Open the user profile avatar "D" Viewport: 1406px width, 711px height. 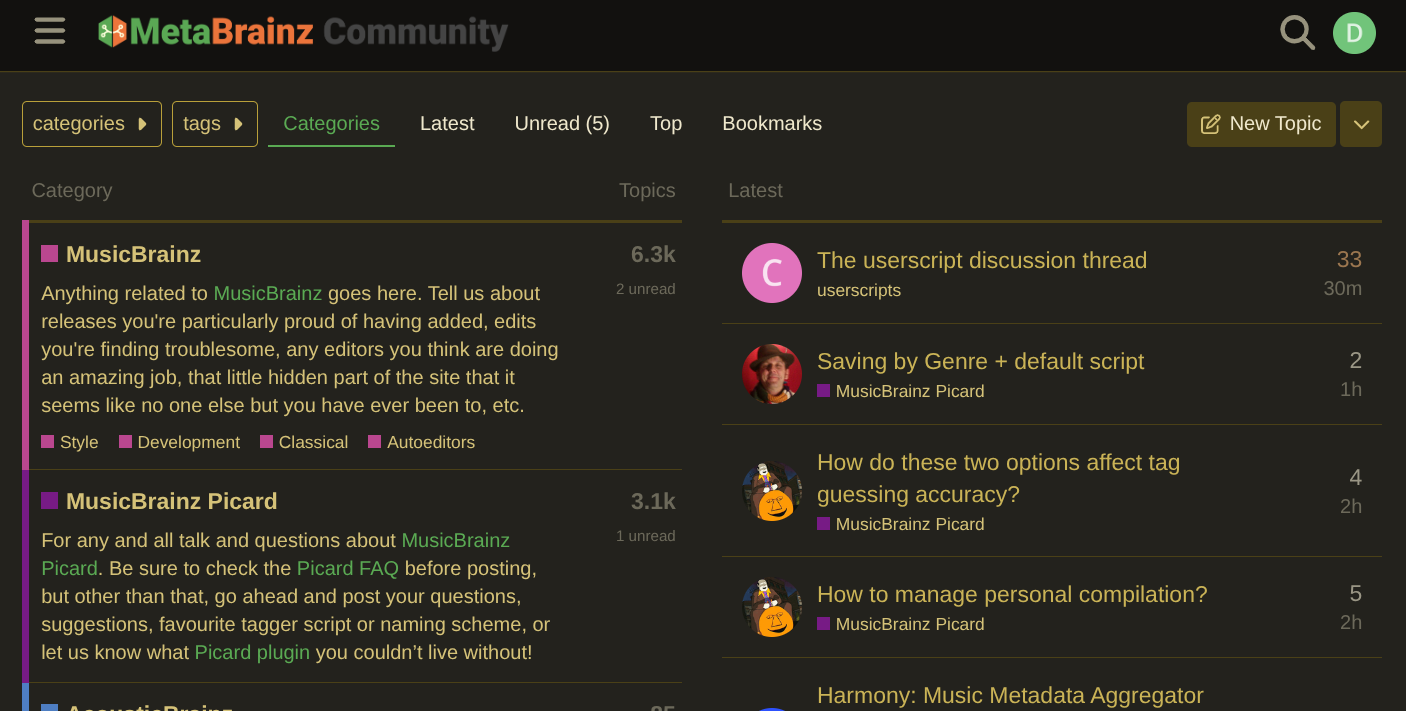(1354, 33)
